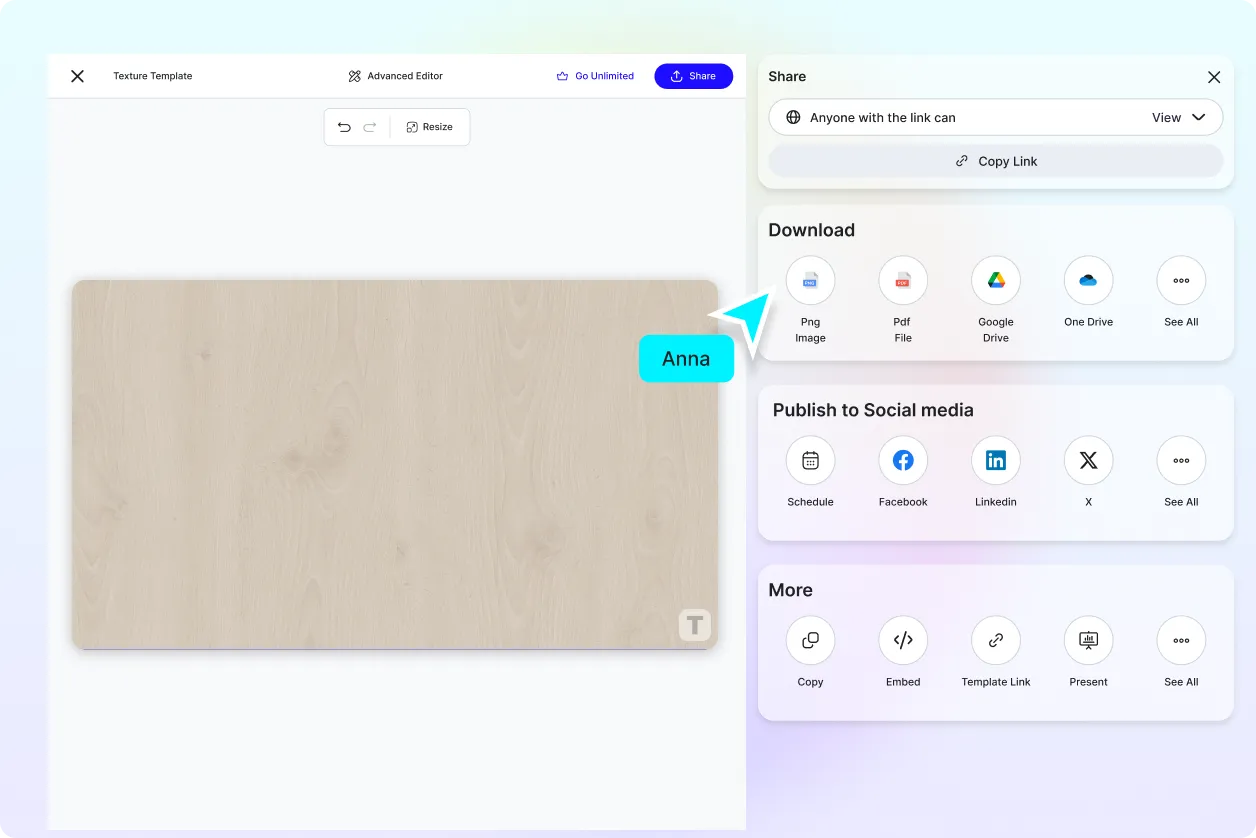
Task: Download as Pdf File
Action: pyautogui.click(x=903, y=280)
